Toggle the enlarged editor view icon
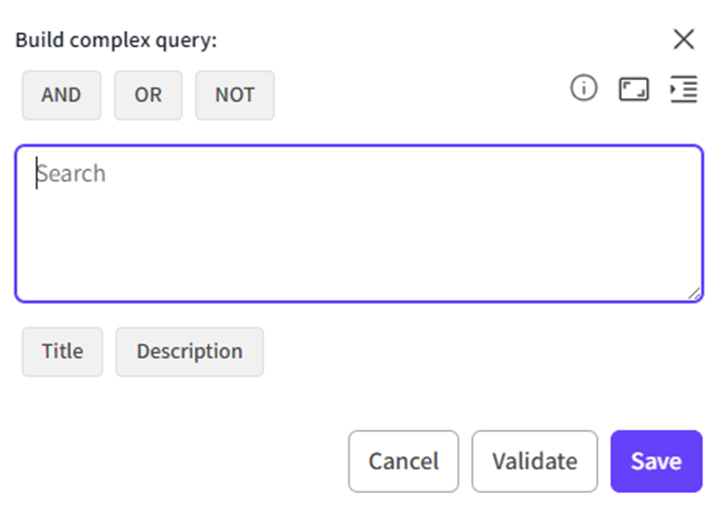 [x=633, y=90]
